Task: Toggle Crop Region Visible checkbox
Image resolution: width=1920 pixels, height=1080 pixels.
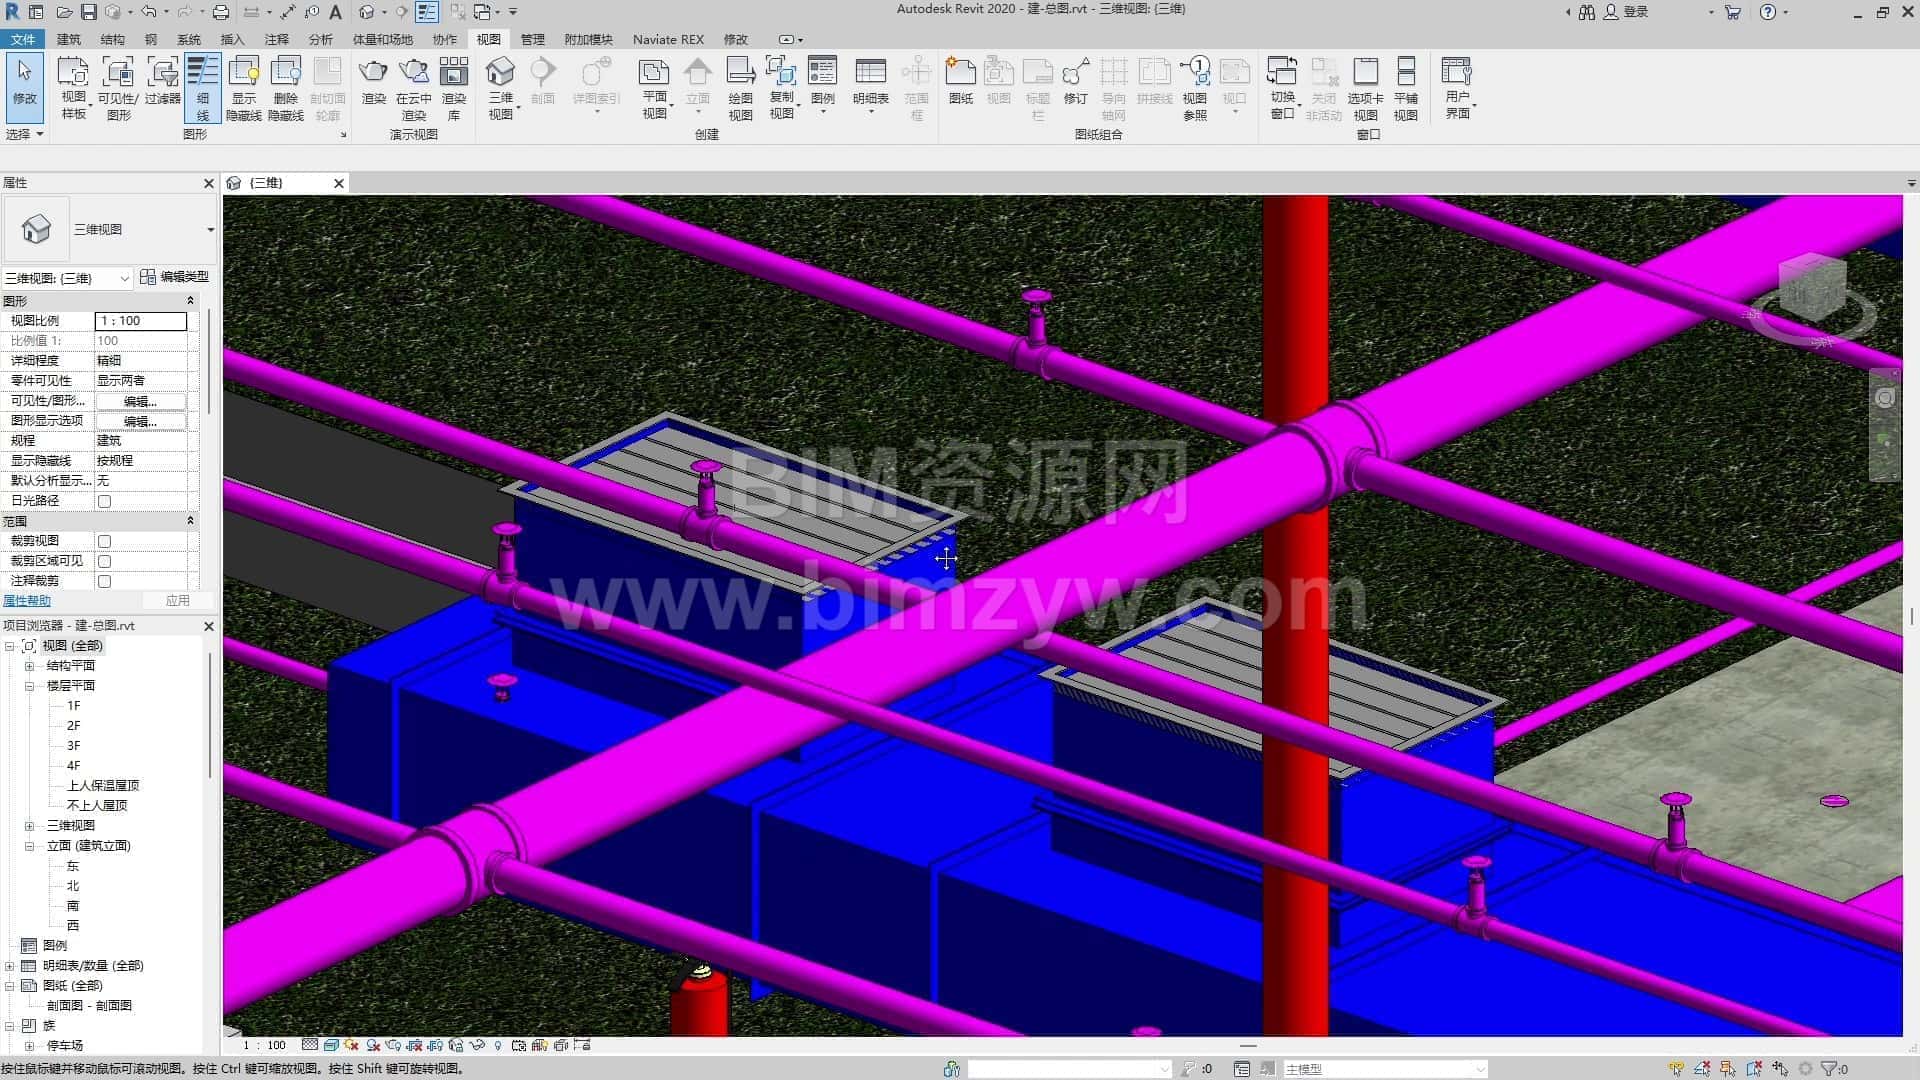Action: pyautogui.click(x=104, y=561)
